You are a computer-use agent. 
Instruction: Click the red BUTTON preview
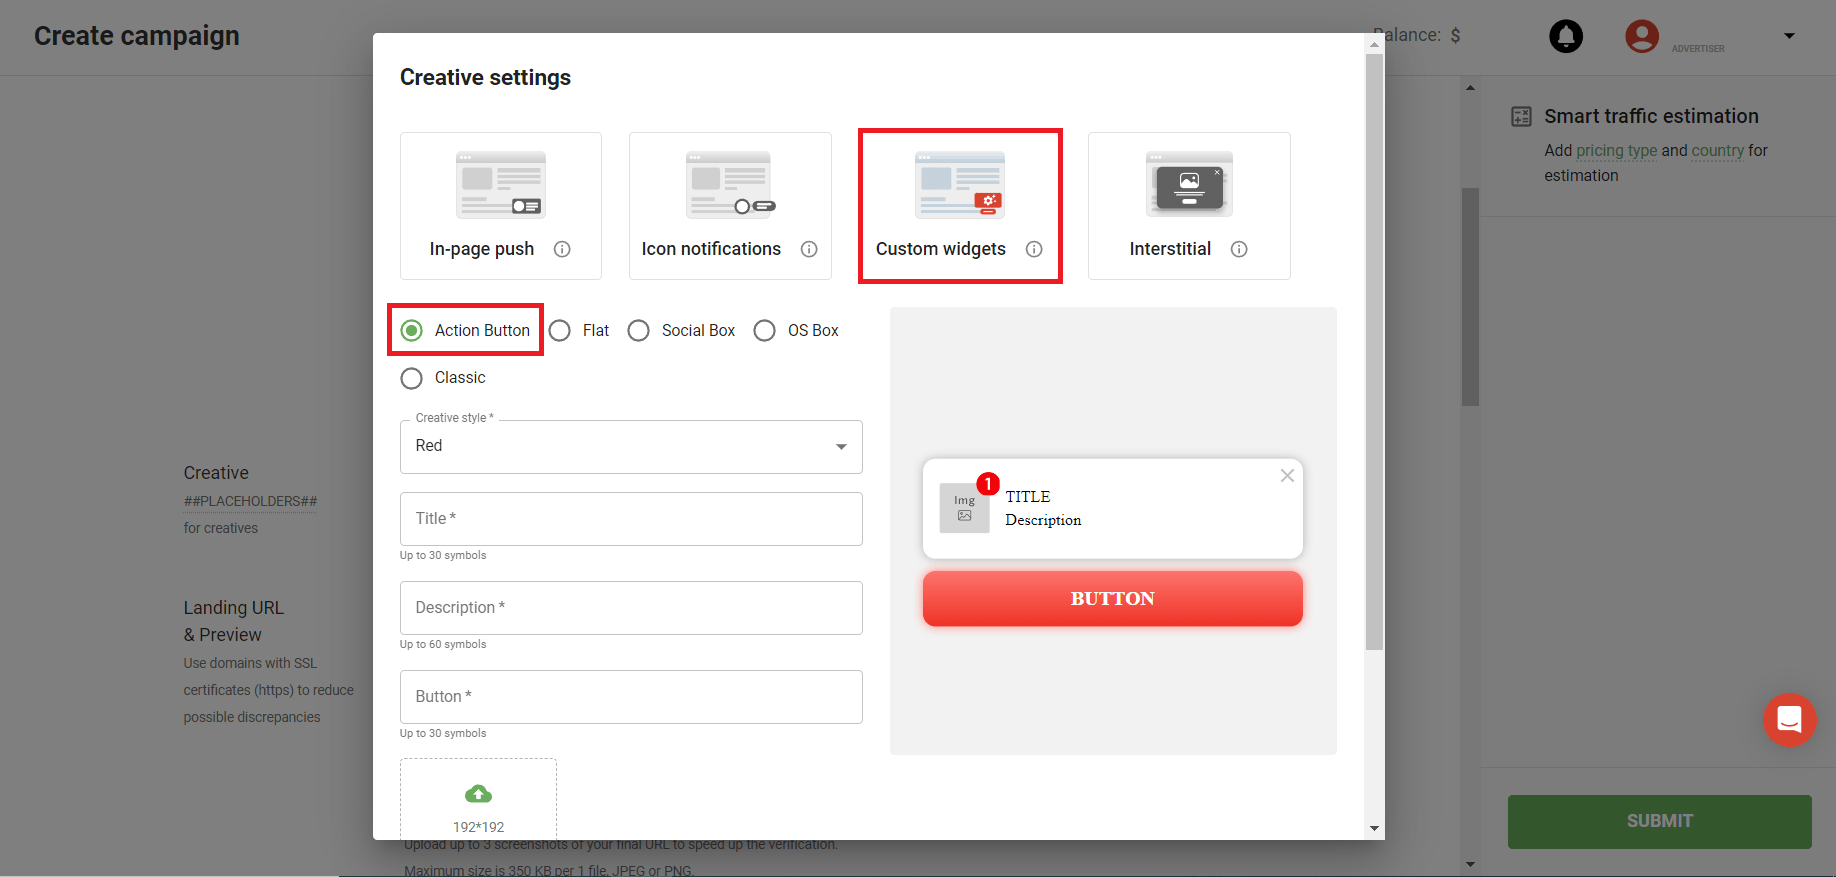pyautogui.click(x=1112, y=599)
